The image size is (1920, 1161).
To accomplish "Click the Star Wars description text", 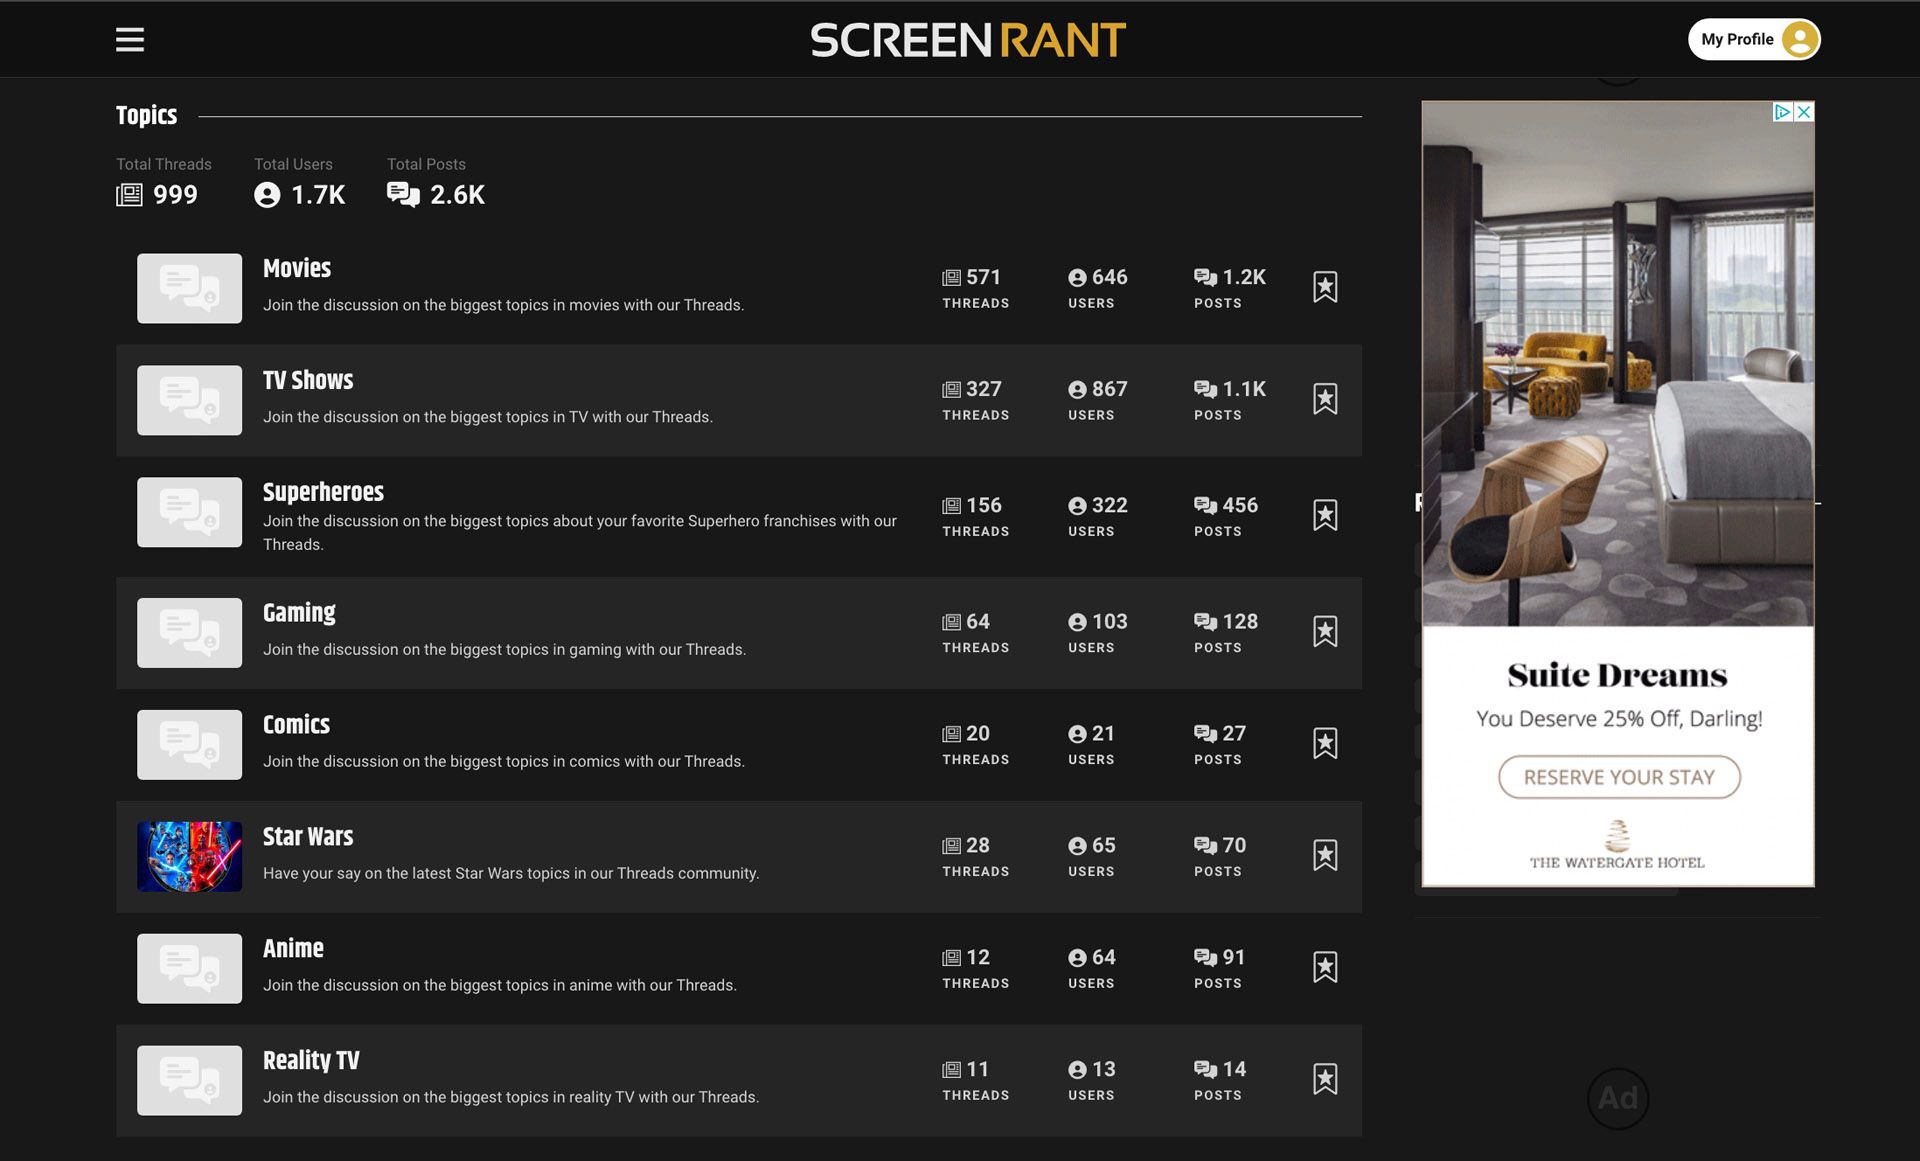I will (x=511, y=873).
